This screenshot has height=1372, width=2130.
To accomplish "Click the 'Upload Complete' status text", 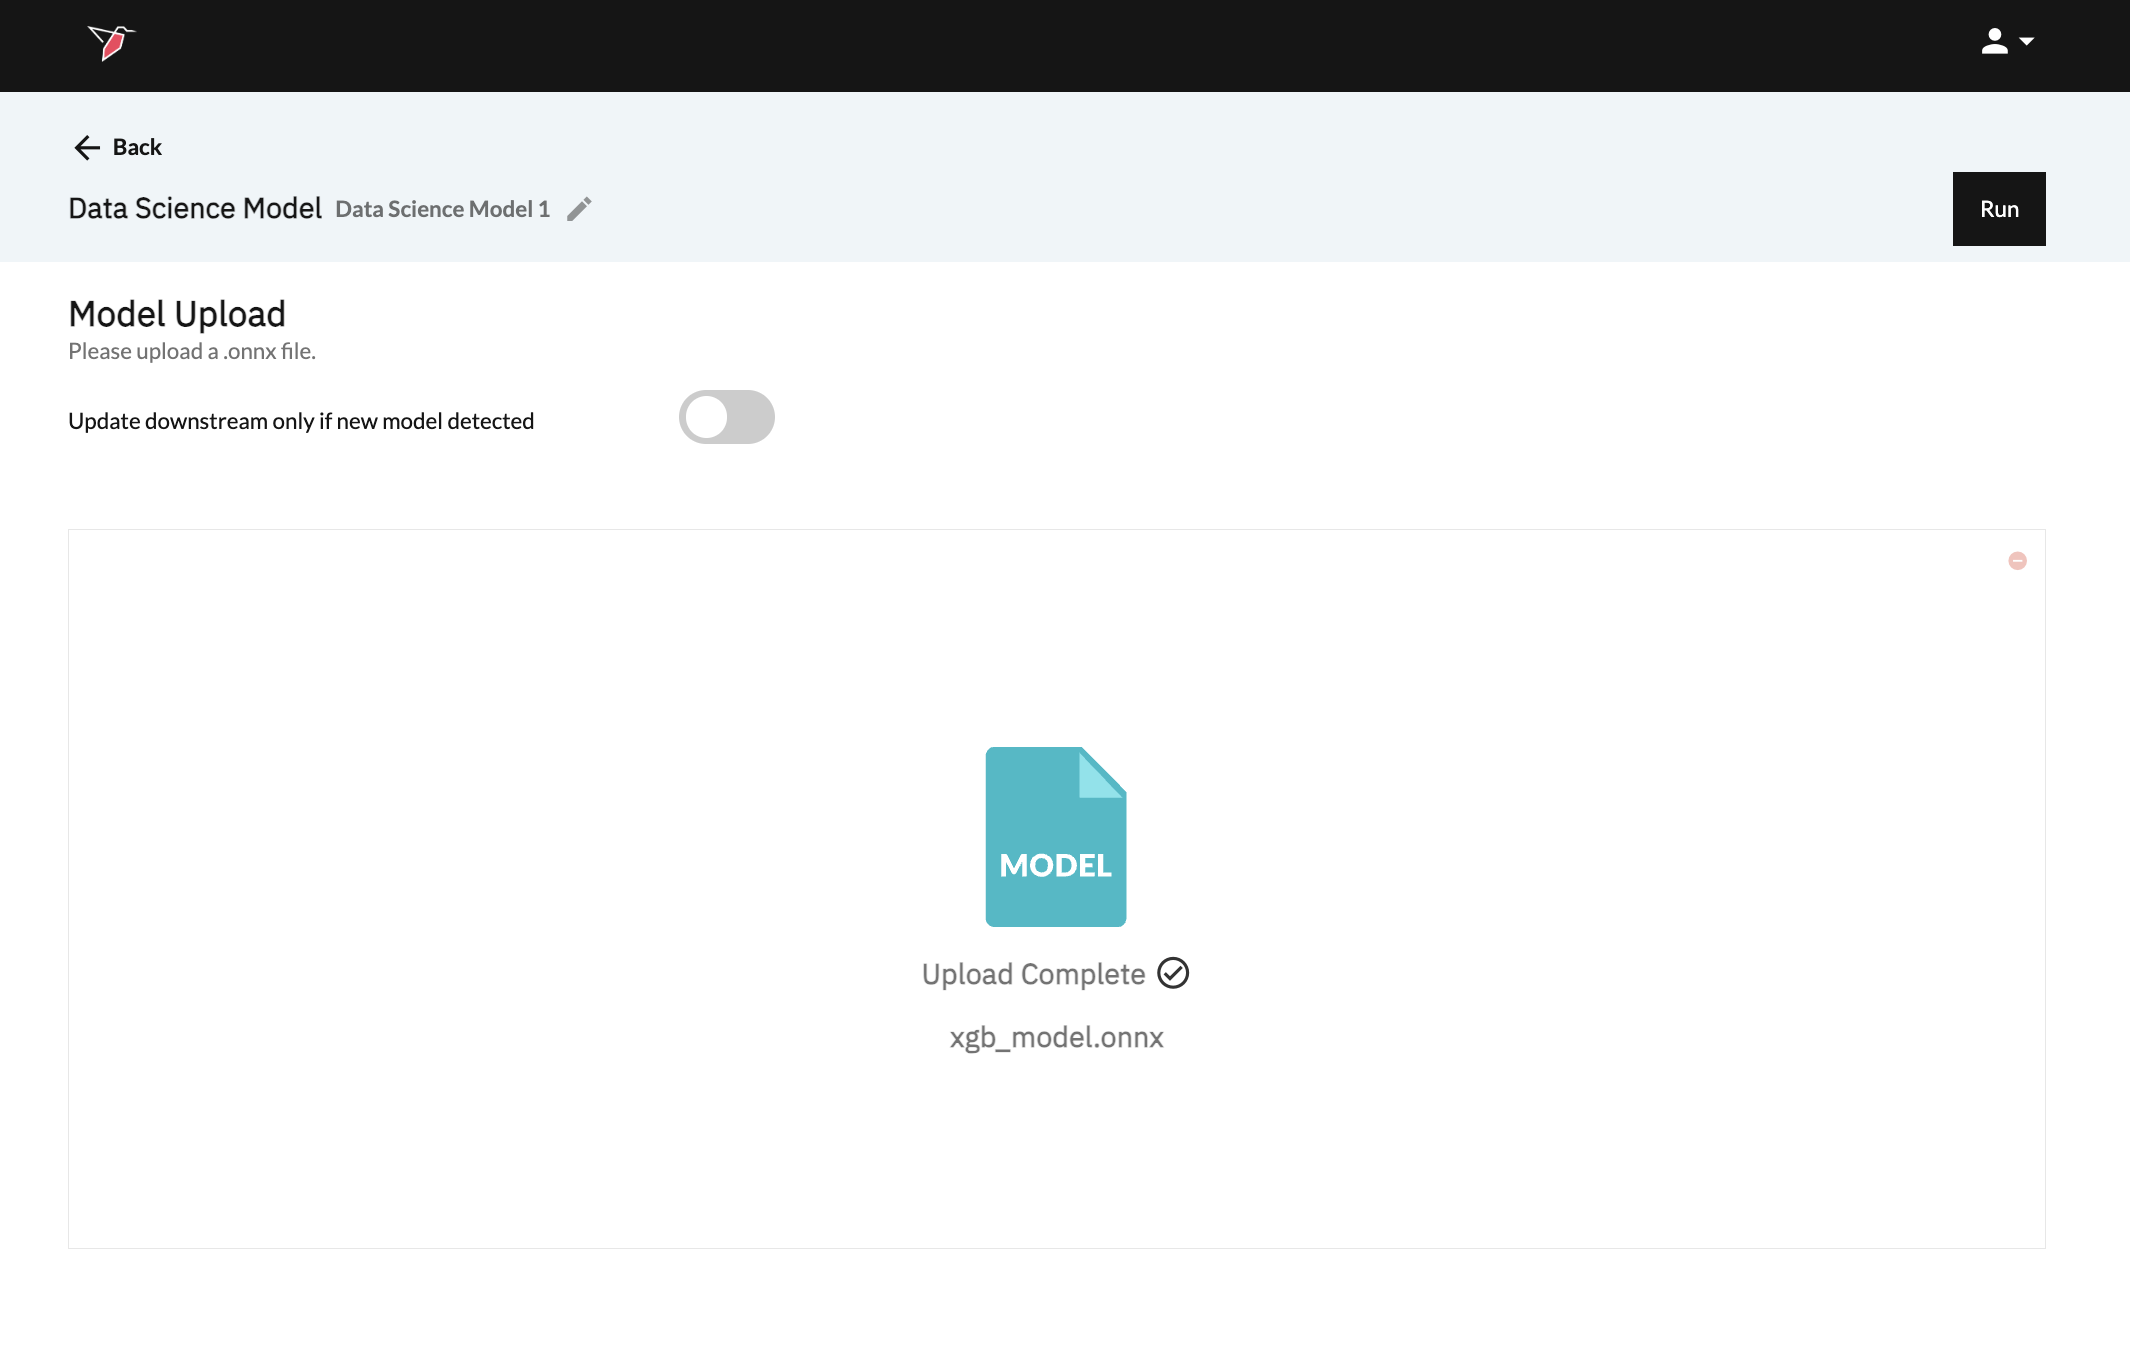I will point(1033,974).
